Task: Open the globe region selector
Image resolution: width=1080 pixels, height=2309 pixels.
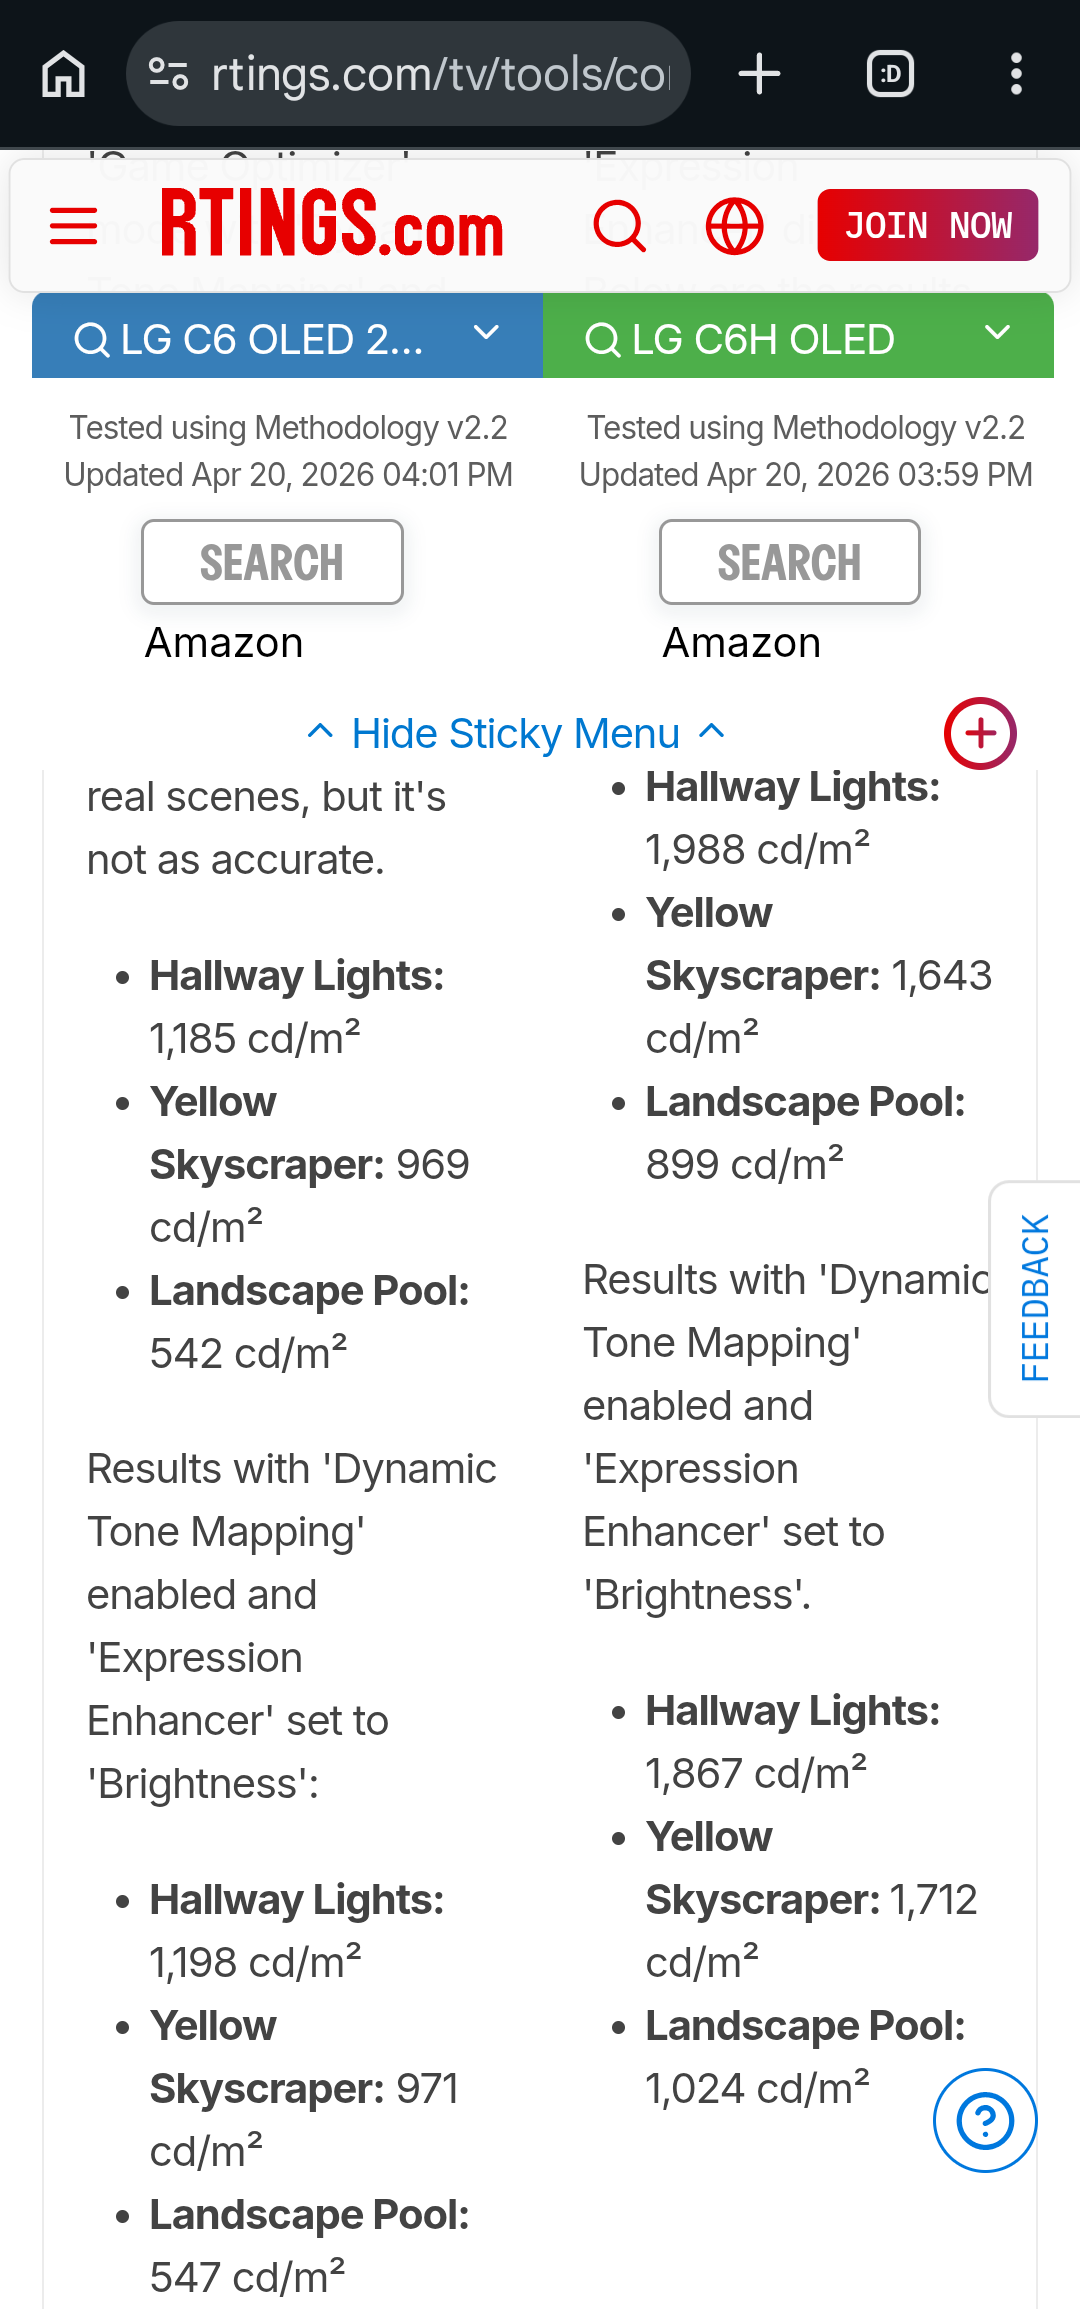Action: tap(735, 226)
